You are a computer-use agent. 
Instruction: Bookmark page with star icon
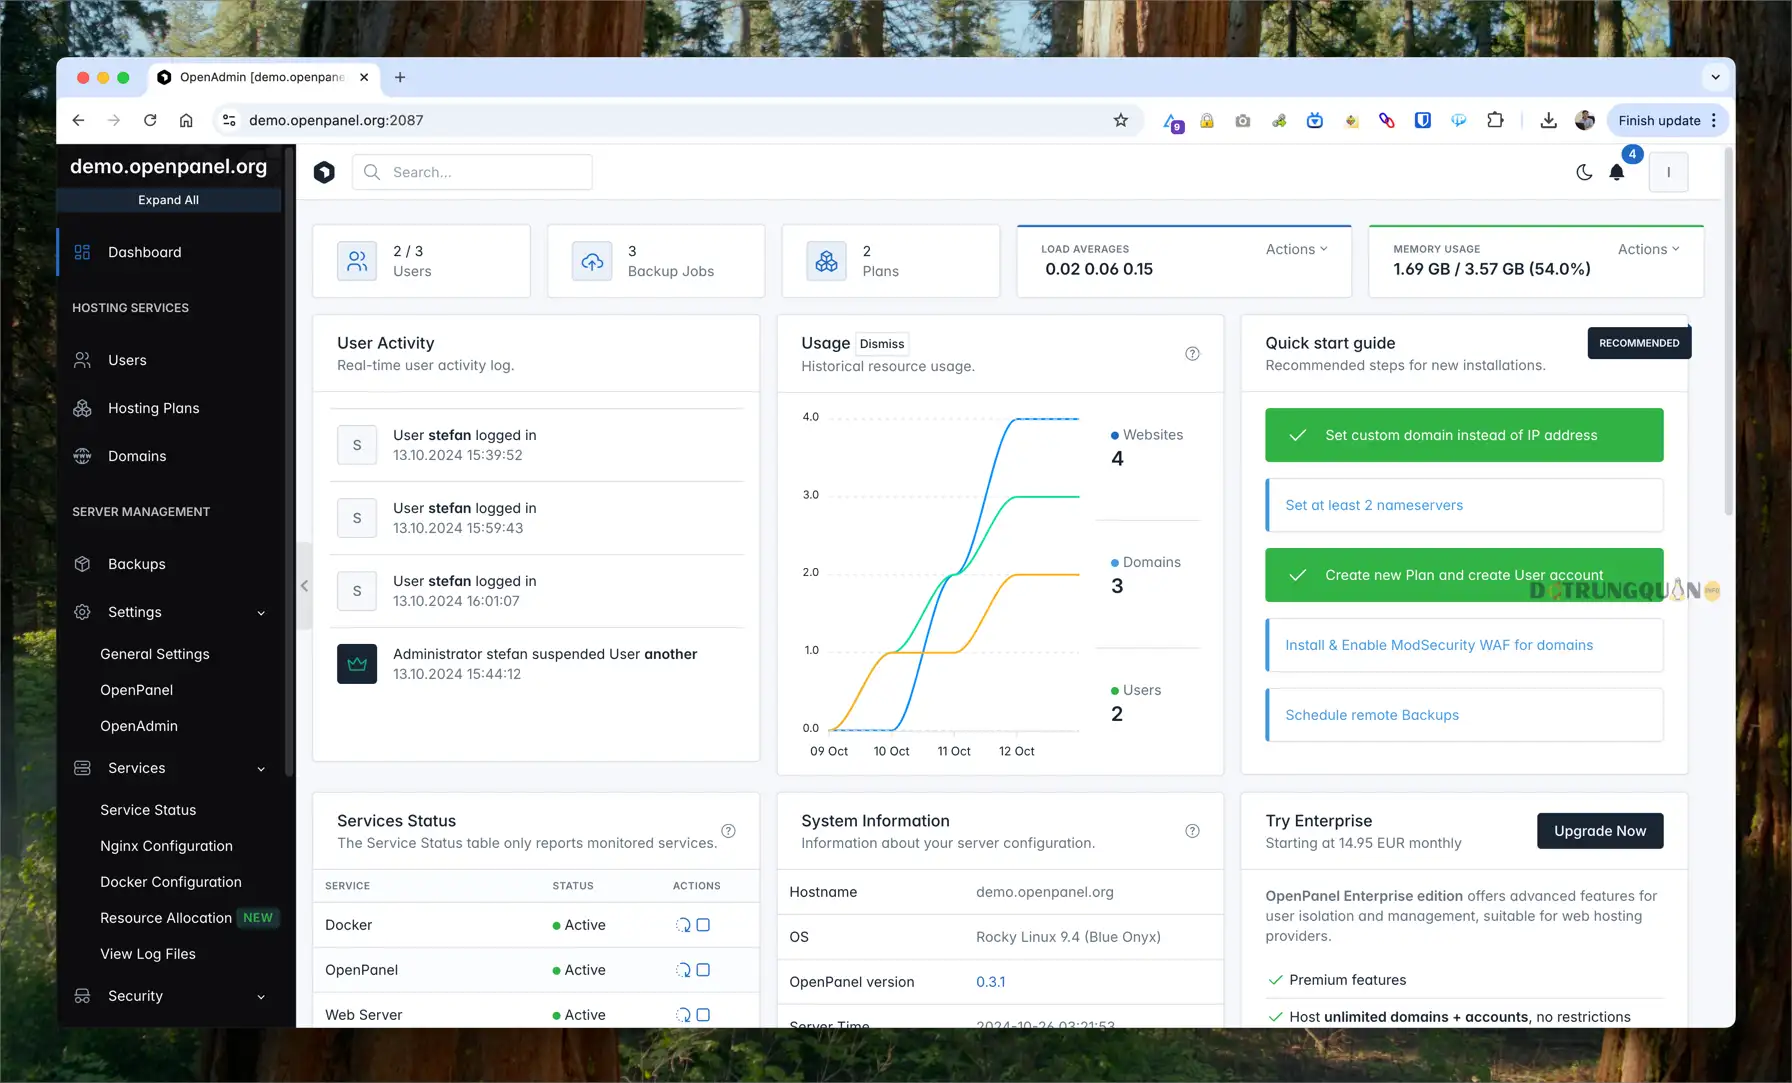coord(1121,120)
